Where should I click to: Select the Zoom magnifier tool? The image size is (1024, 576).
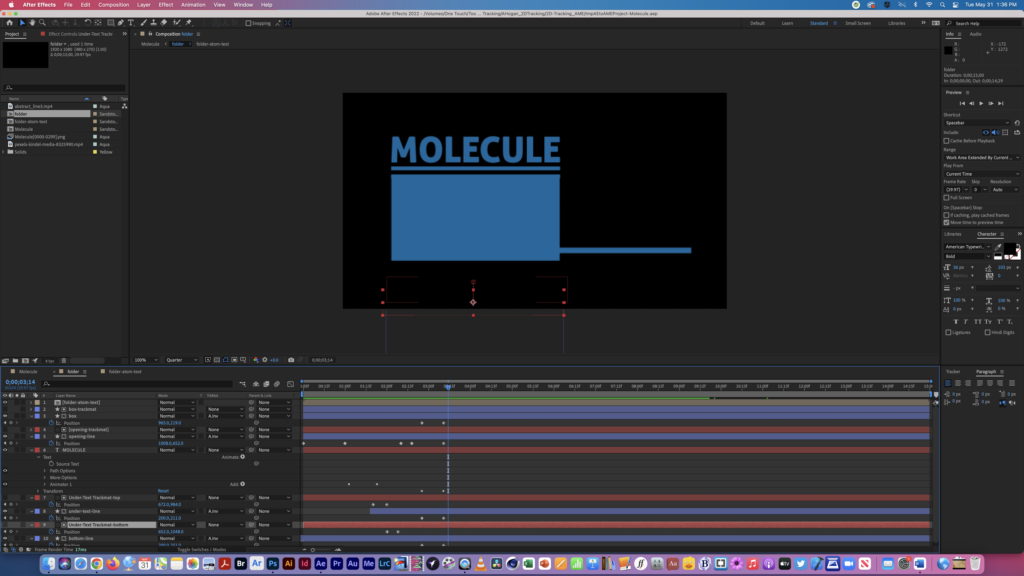pos(42,23)
